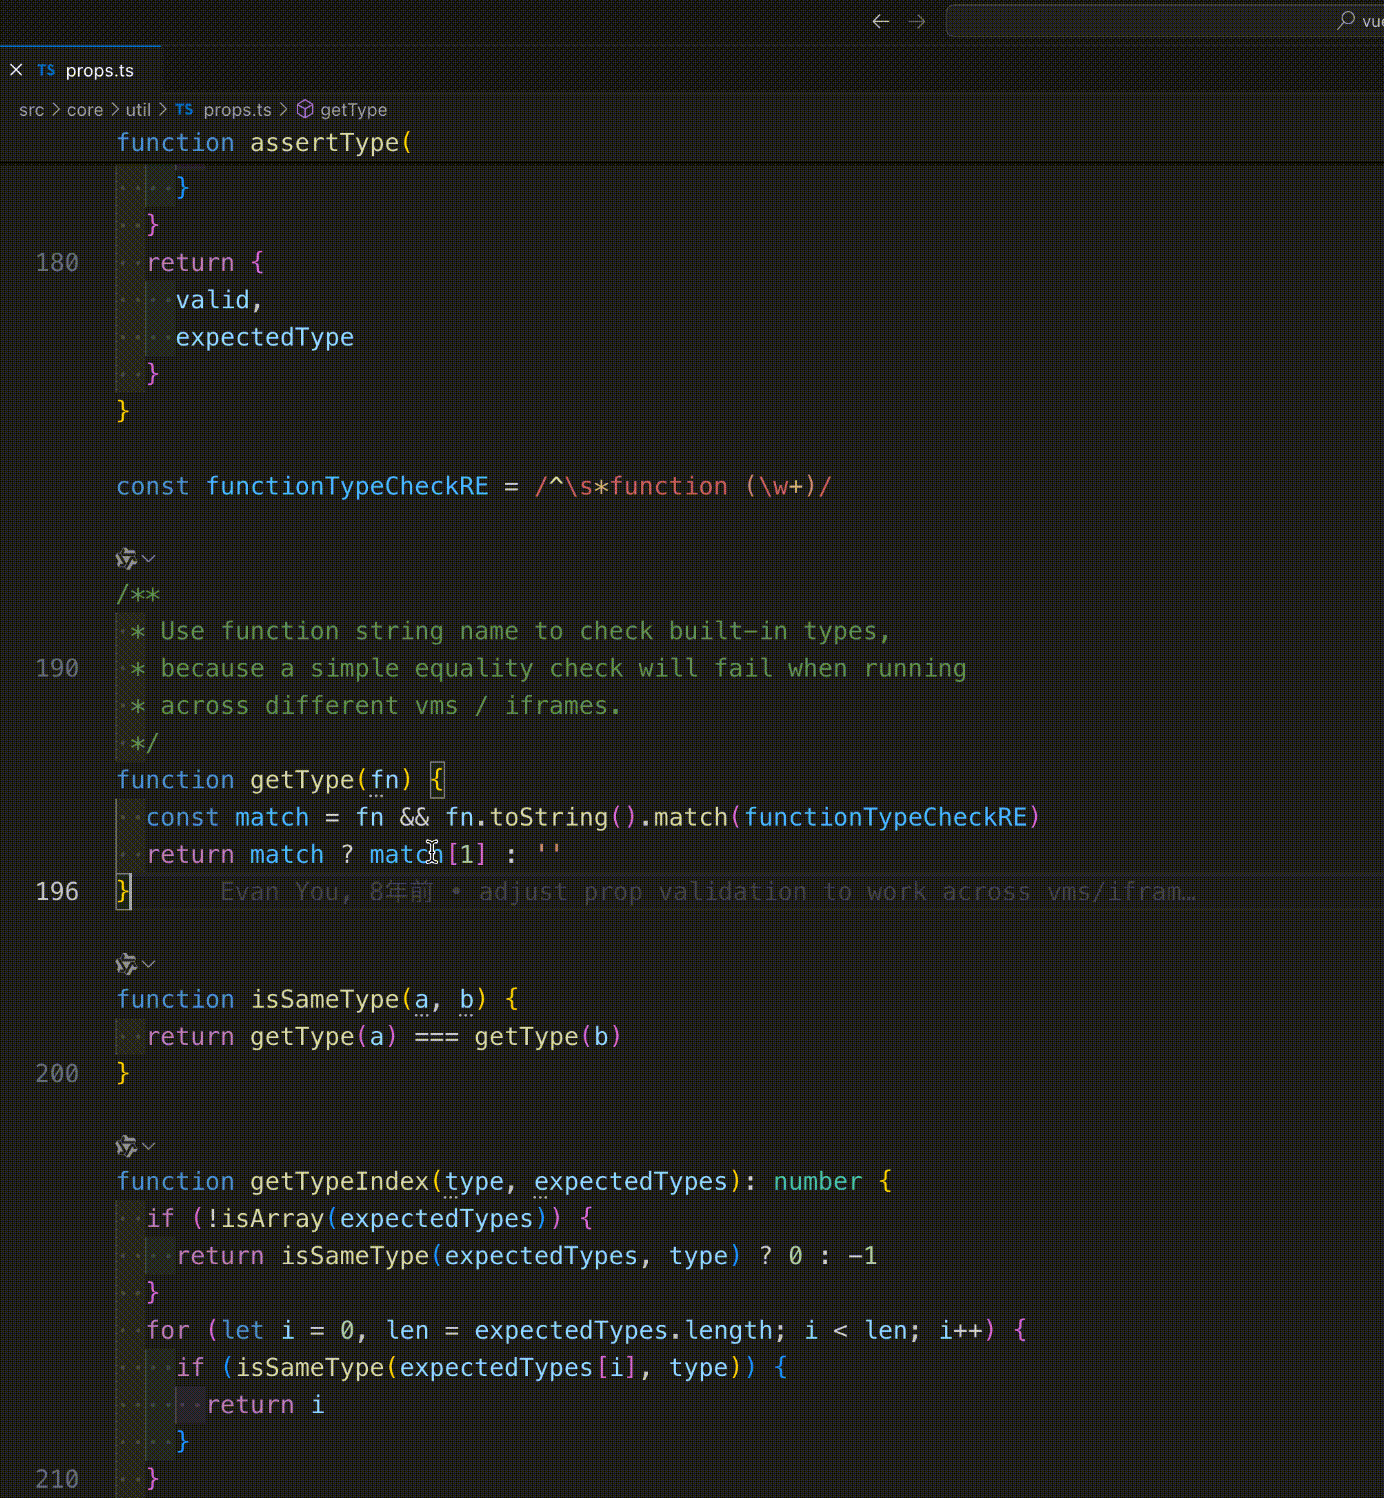Image resolution: width=1384 pixels, height=1498 pixels.
Task: Select the props.ts tab
Action: [x=80, y=70]
